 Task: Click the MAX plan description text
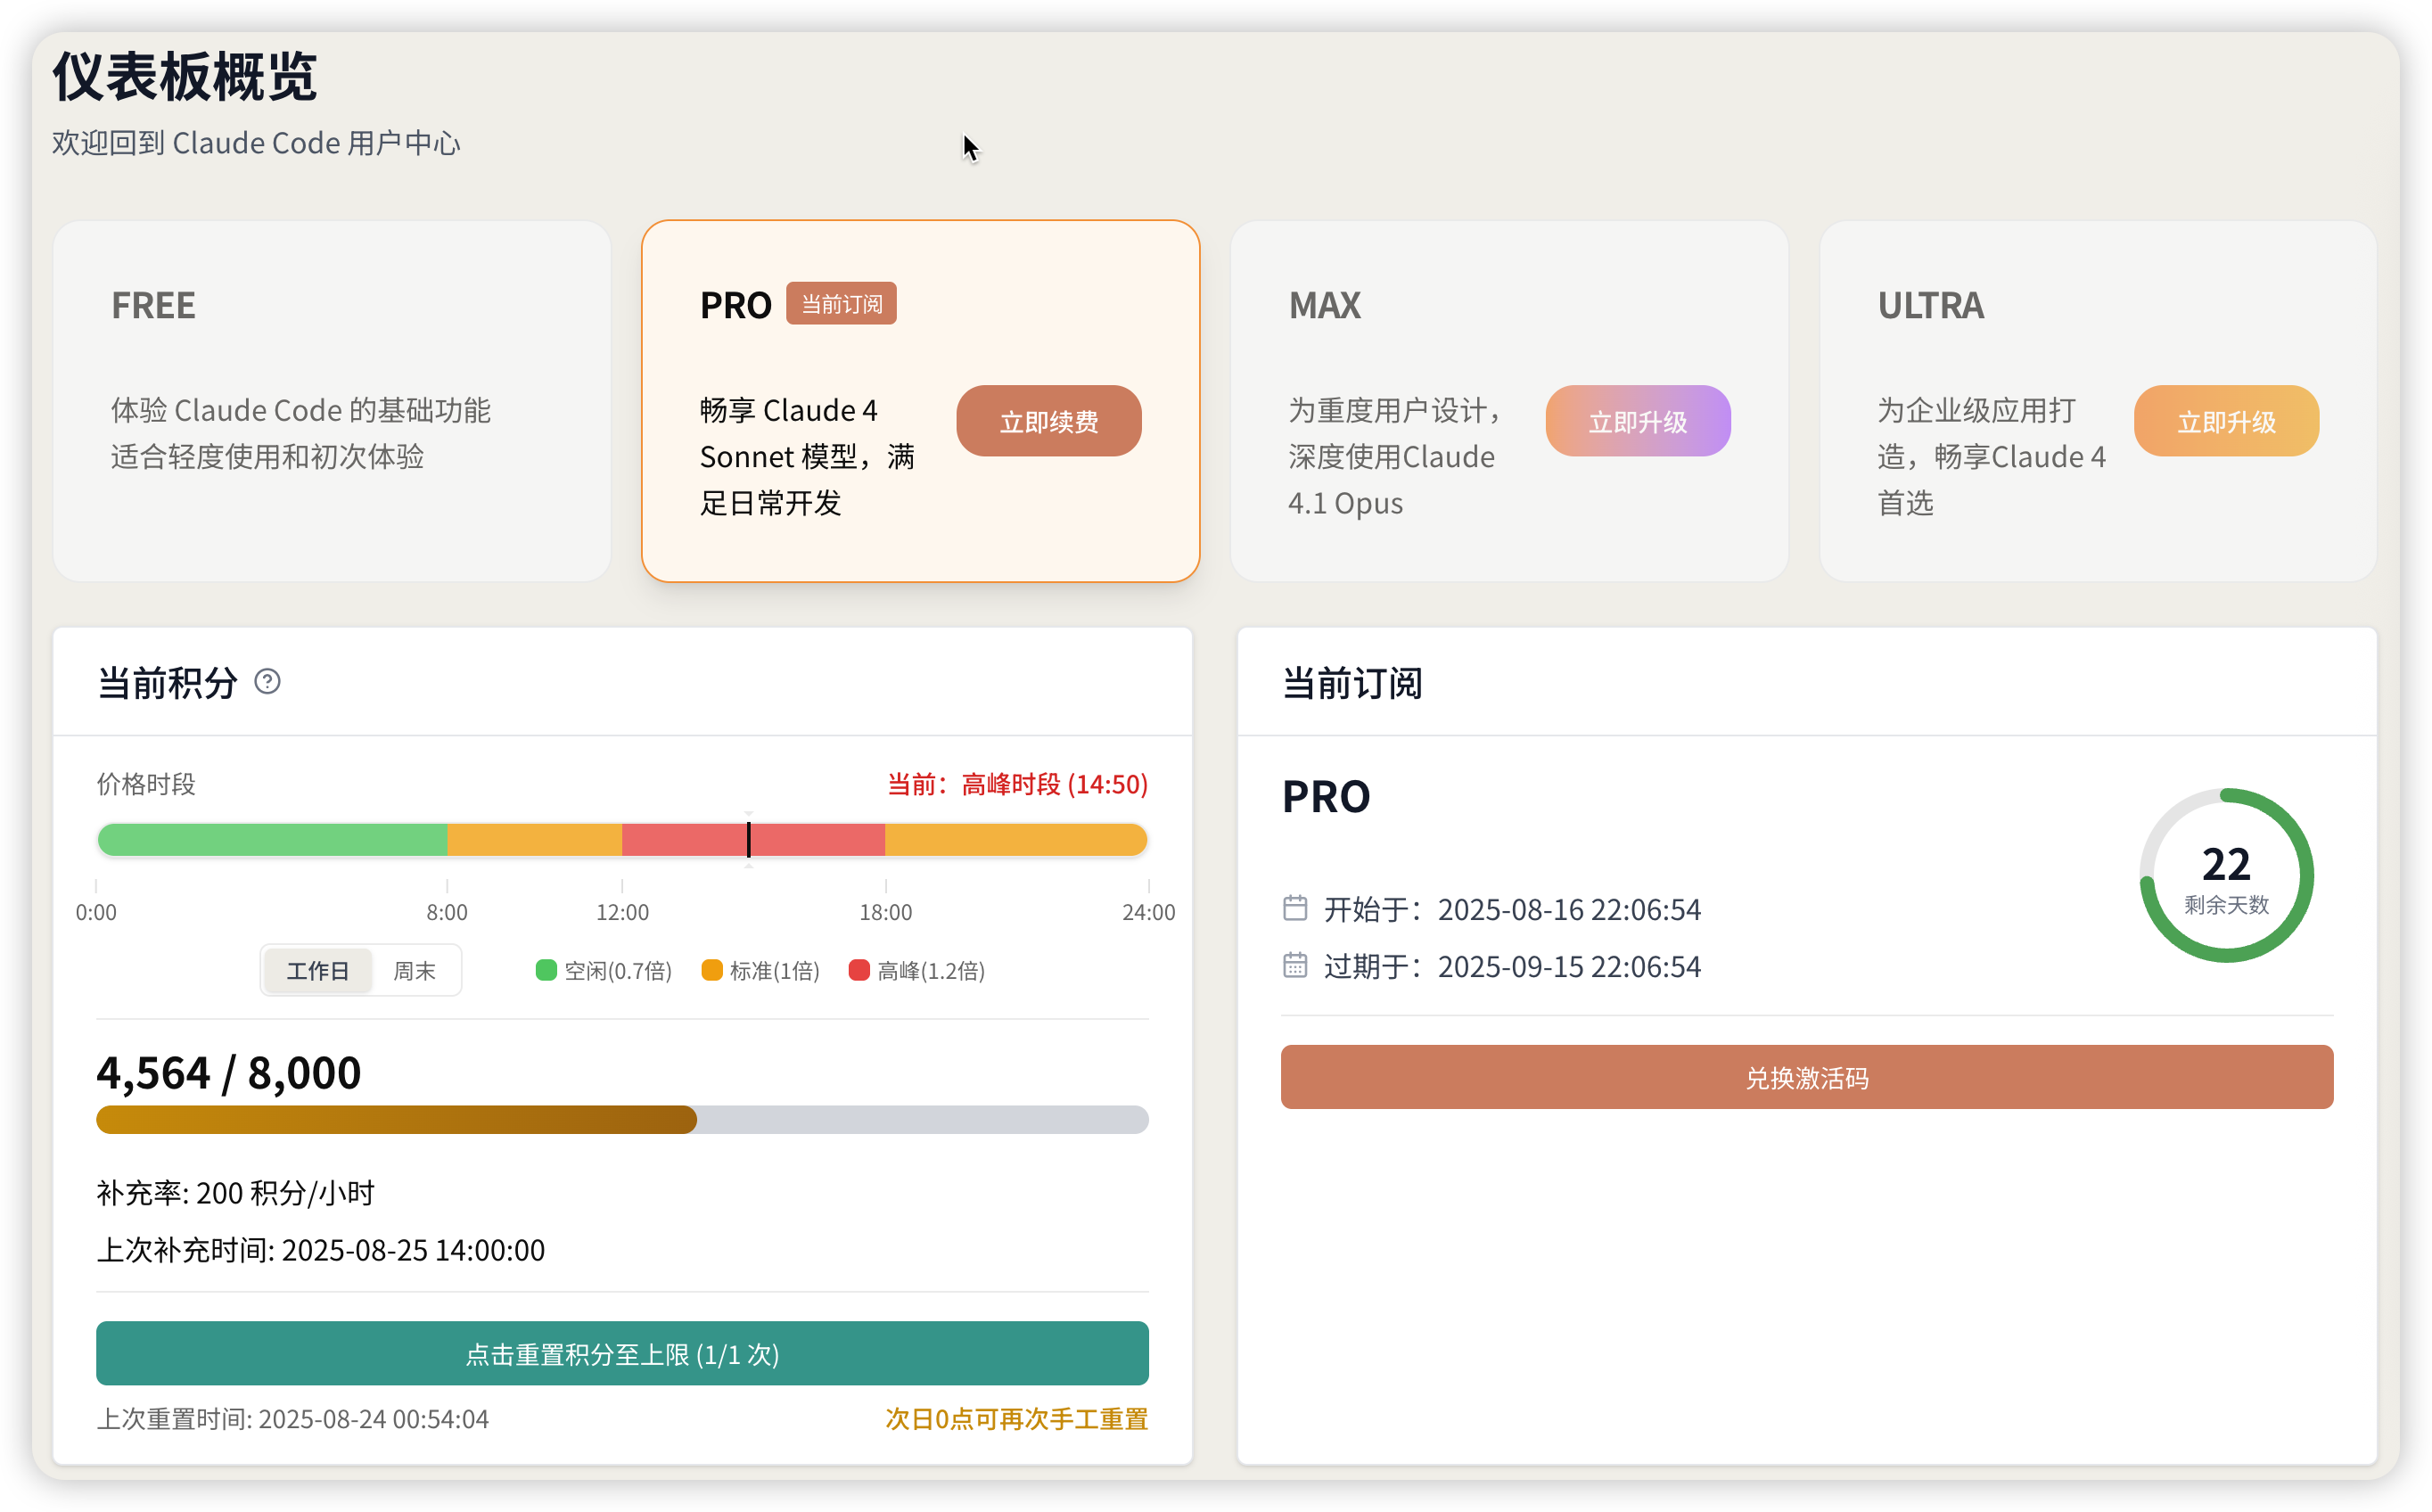pyautogui.click(x=1395, y=456)
